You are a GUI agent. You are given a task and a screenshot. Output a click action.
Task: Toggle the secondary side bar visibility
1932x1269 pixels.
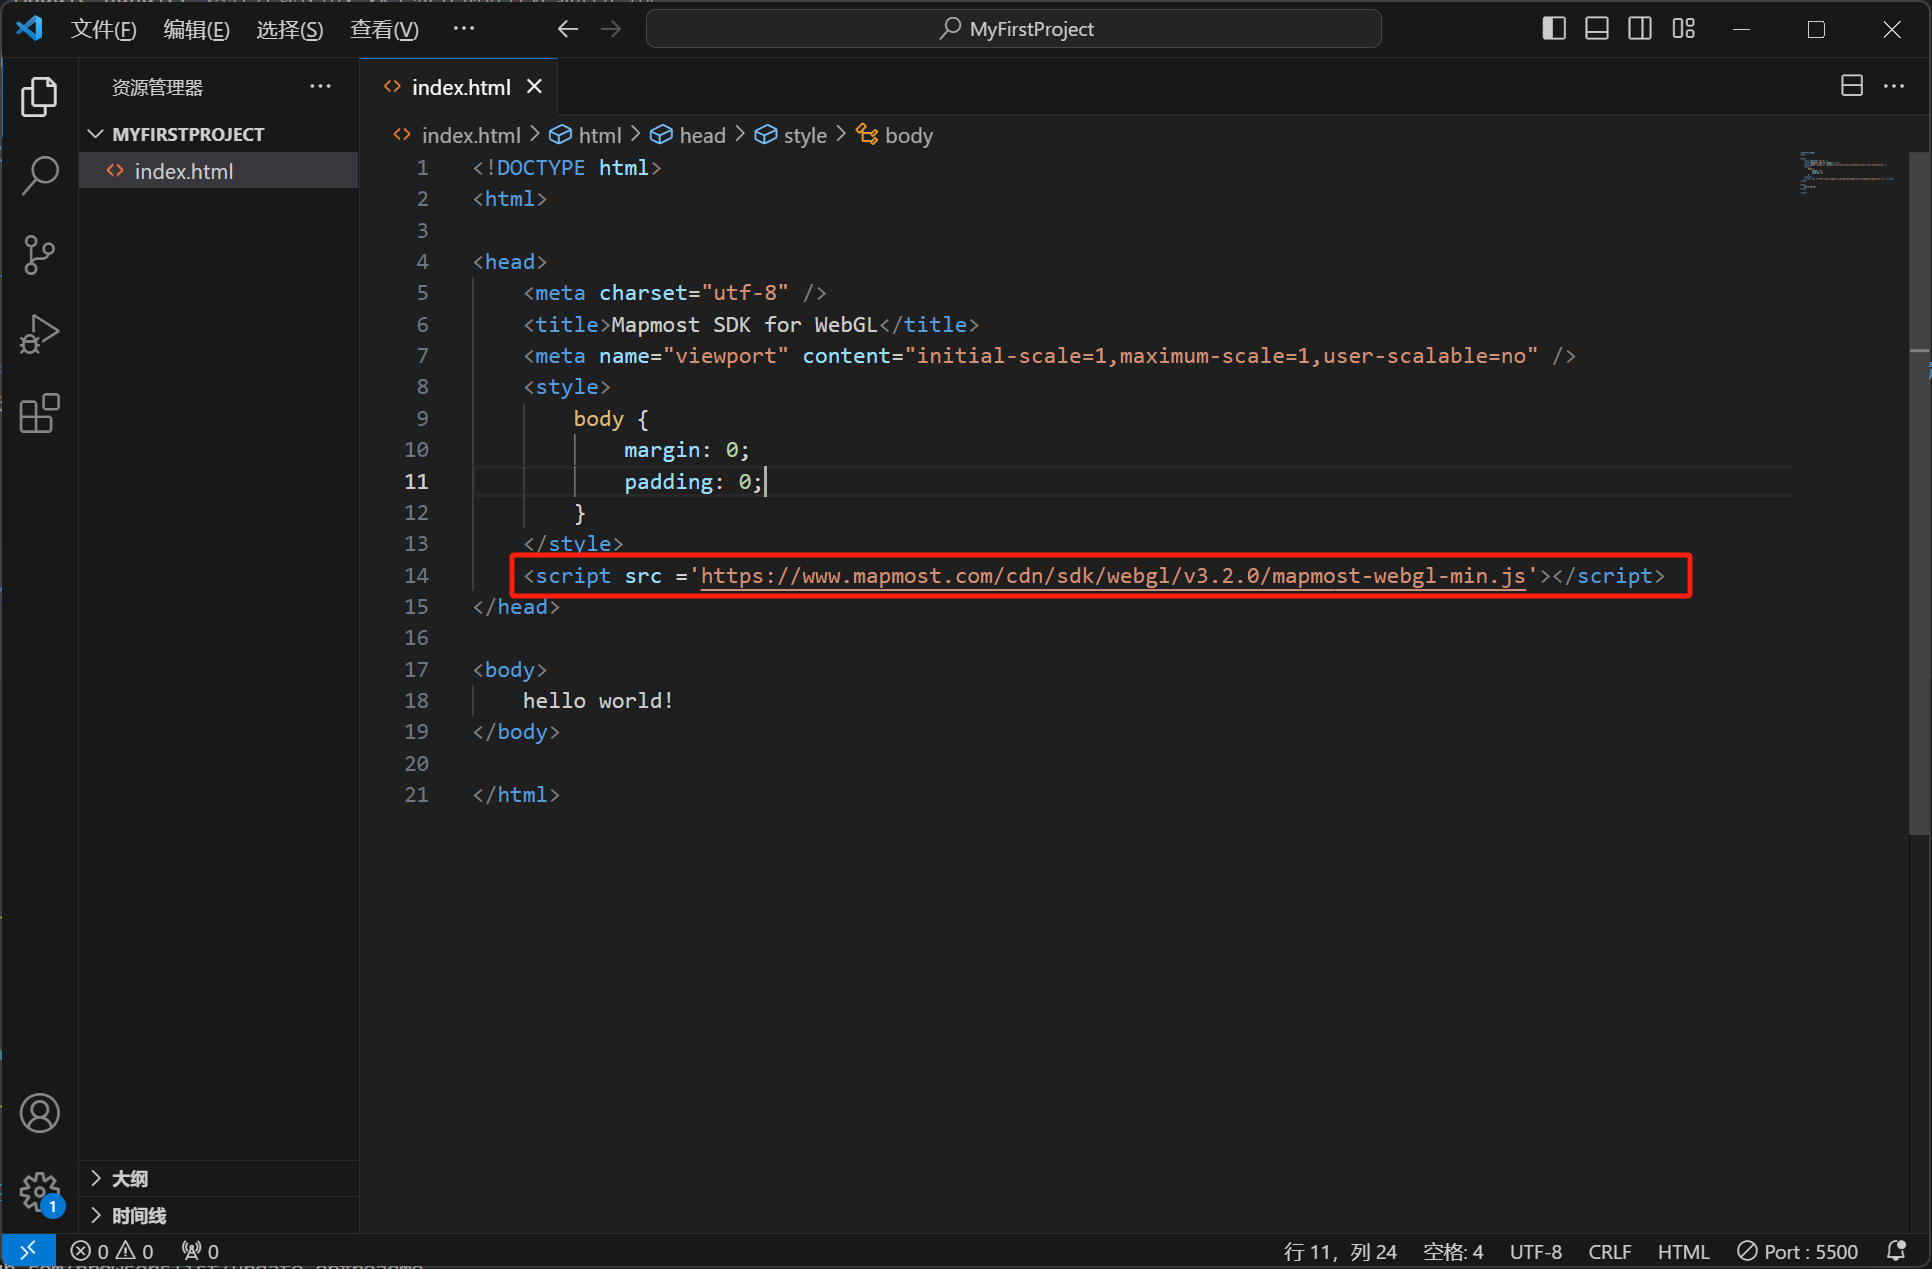point(1640,28)
